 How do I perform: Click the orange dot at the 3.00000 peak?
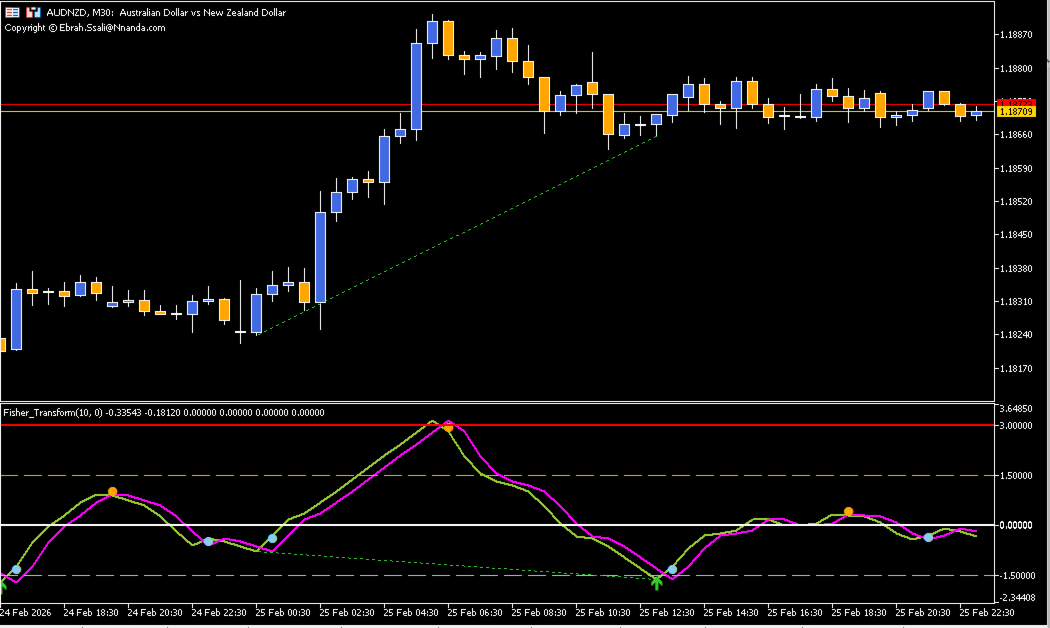(448, 427)
